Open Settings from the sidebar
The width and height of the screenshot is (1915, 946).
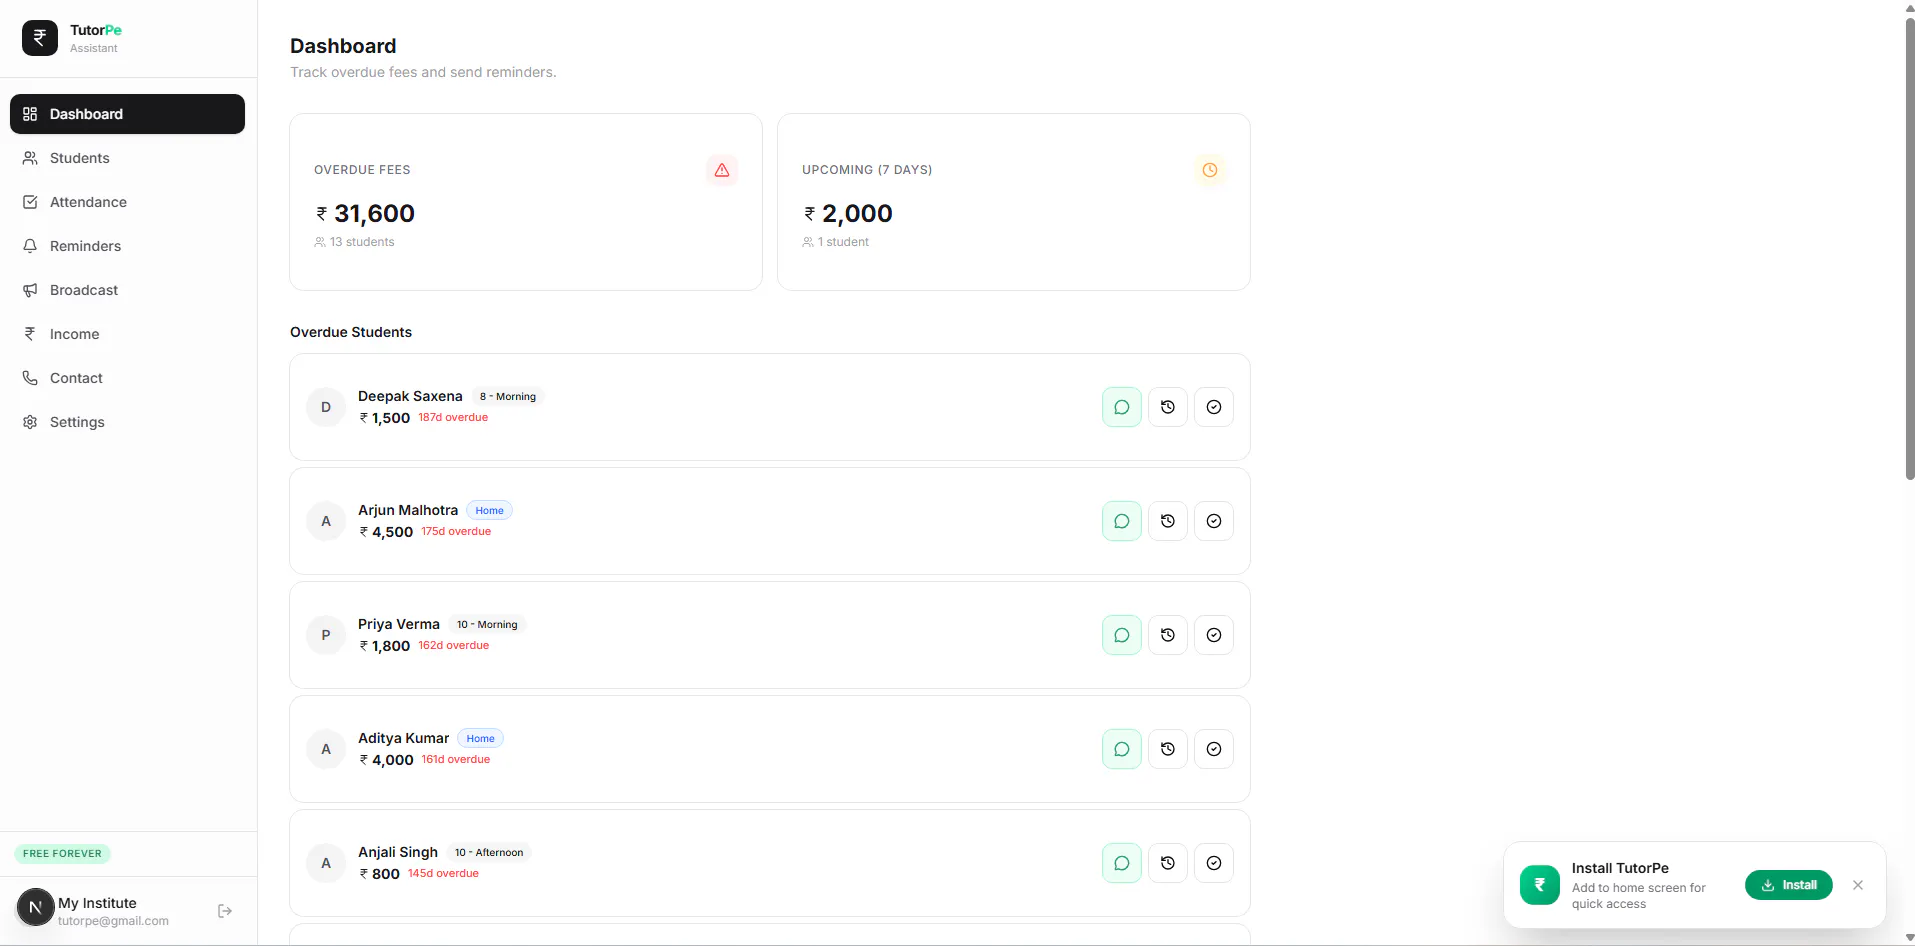(x=127, y=422)
